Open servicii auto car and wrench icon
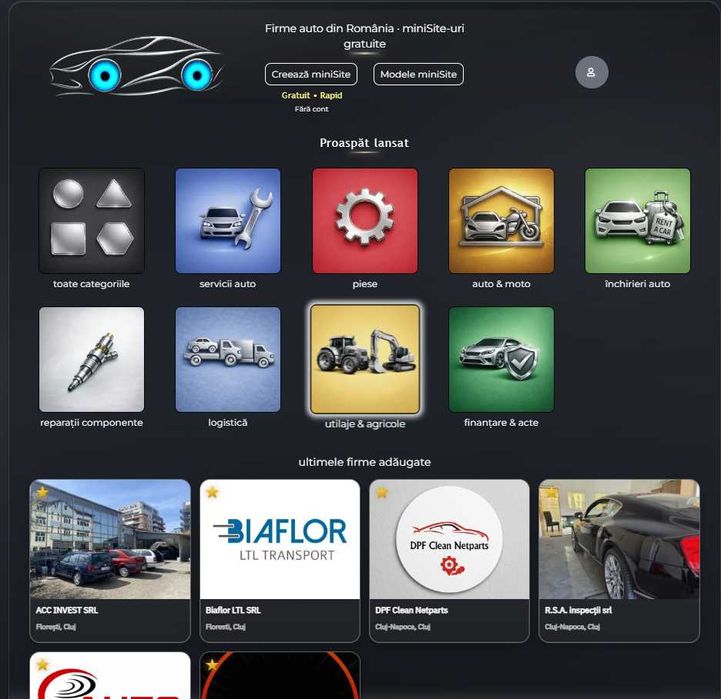This screenshot has width=721, height=699. (228, 221)
